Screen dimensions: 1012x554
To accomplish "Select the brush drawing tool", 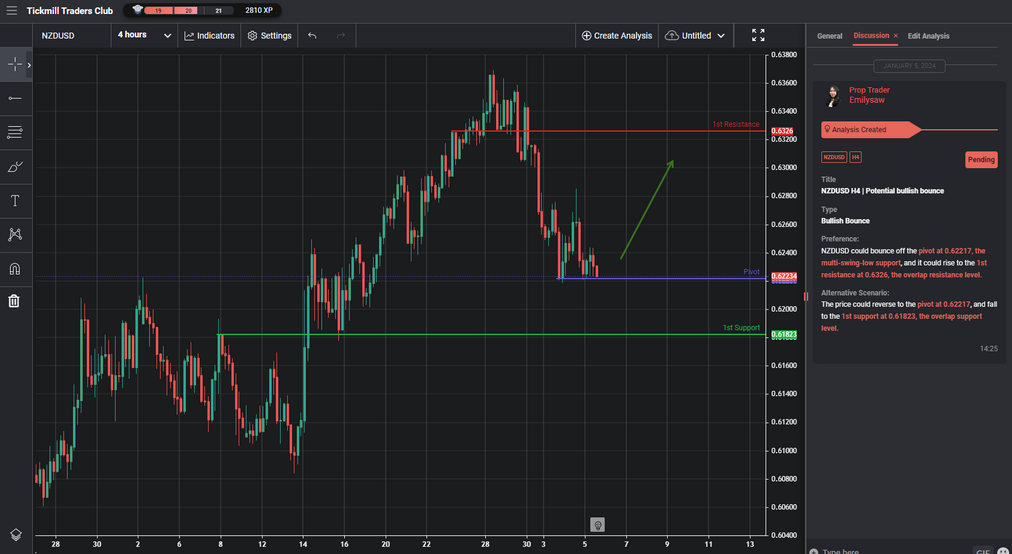I will (x=14, y=167).
